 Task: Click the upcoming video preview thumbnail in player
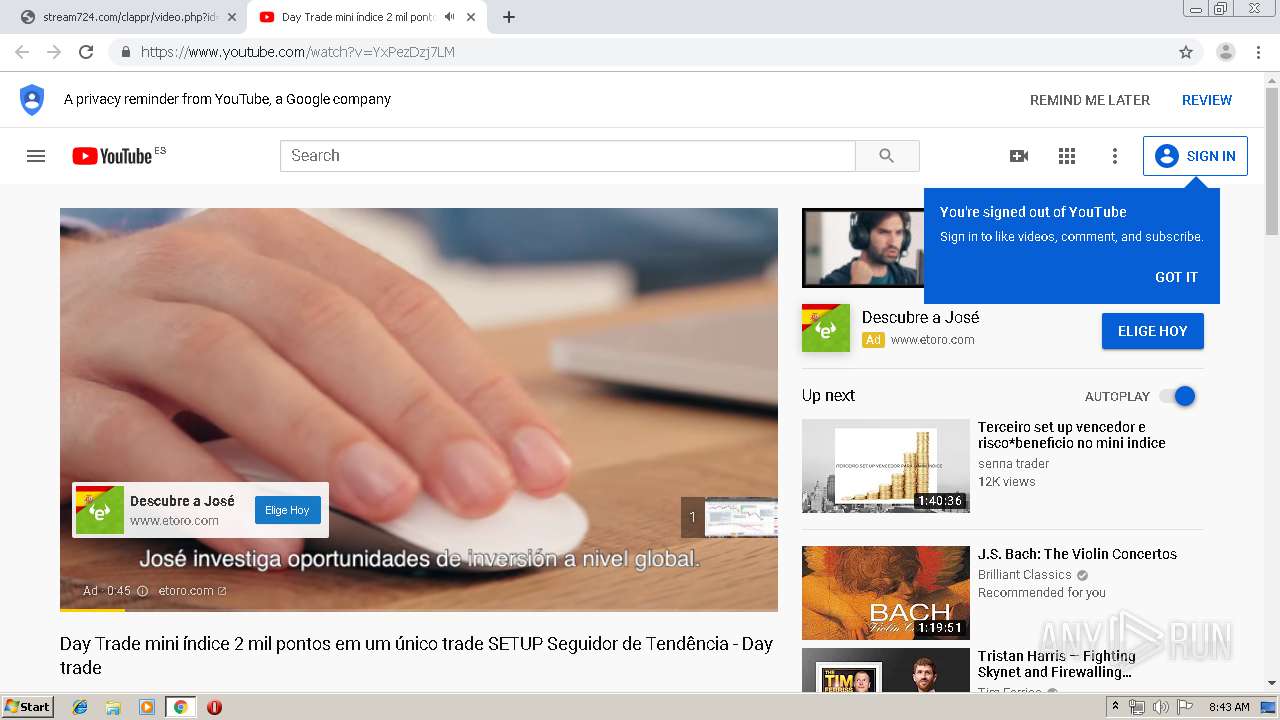pos(741,517)
